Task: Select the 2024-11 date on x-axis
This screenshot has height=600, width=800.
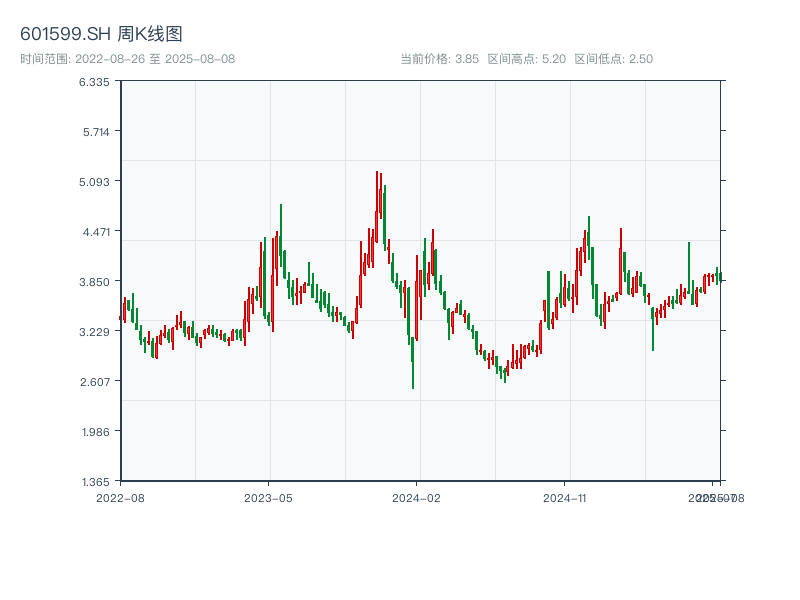Action: (x=565, y=497)
